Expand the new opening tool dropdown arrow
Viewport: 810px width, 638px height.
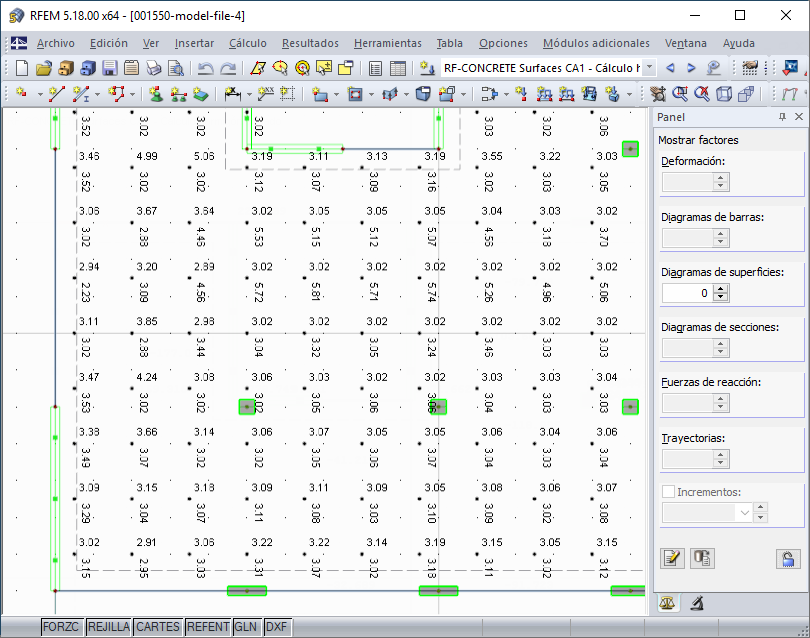(x=371, y=94)
